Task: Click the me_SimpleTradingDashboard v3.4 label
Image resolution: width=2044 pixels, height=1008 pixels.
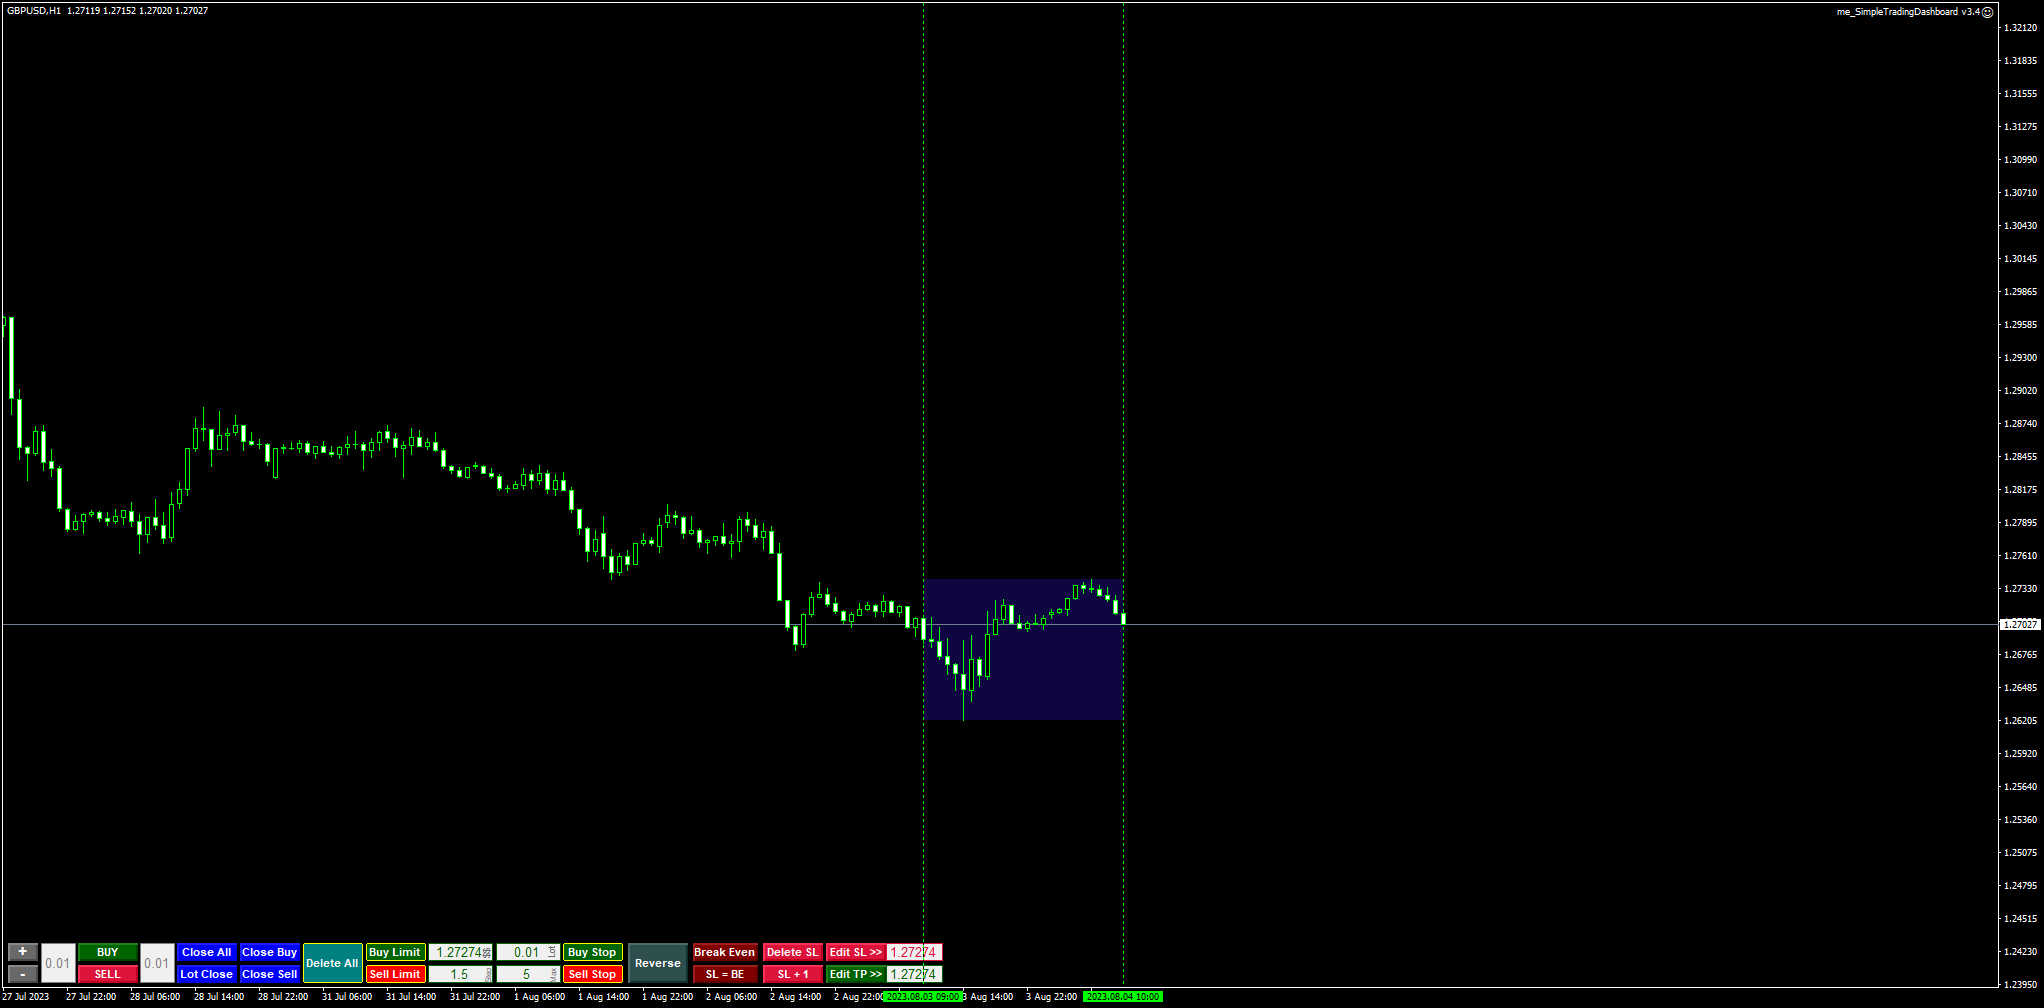Action: 1908,12
